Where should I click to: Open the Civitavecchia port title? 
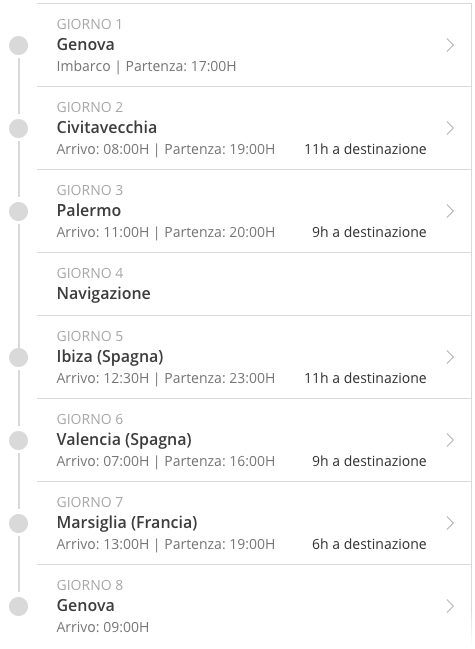[x=107, y=127]
